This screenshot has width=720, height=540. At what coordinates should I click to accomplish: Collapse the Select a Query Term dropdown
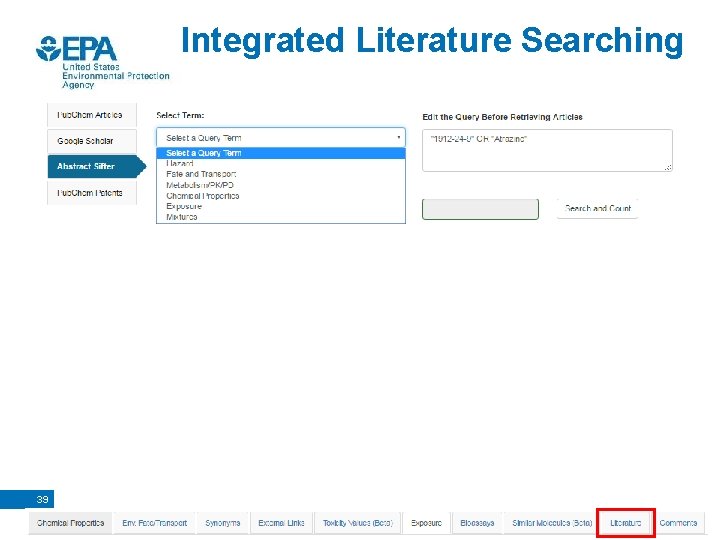pyautogui.click(x=281, y=138)
